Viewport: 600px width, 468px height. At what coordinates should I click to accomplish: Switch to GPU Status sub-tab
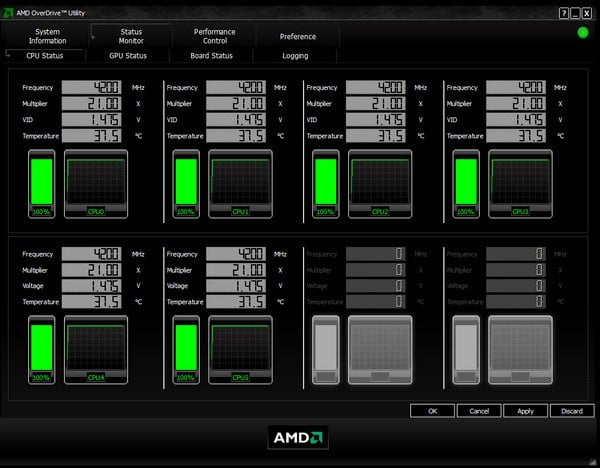click(x=128, y=55)
